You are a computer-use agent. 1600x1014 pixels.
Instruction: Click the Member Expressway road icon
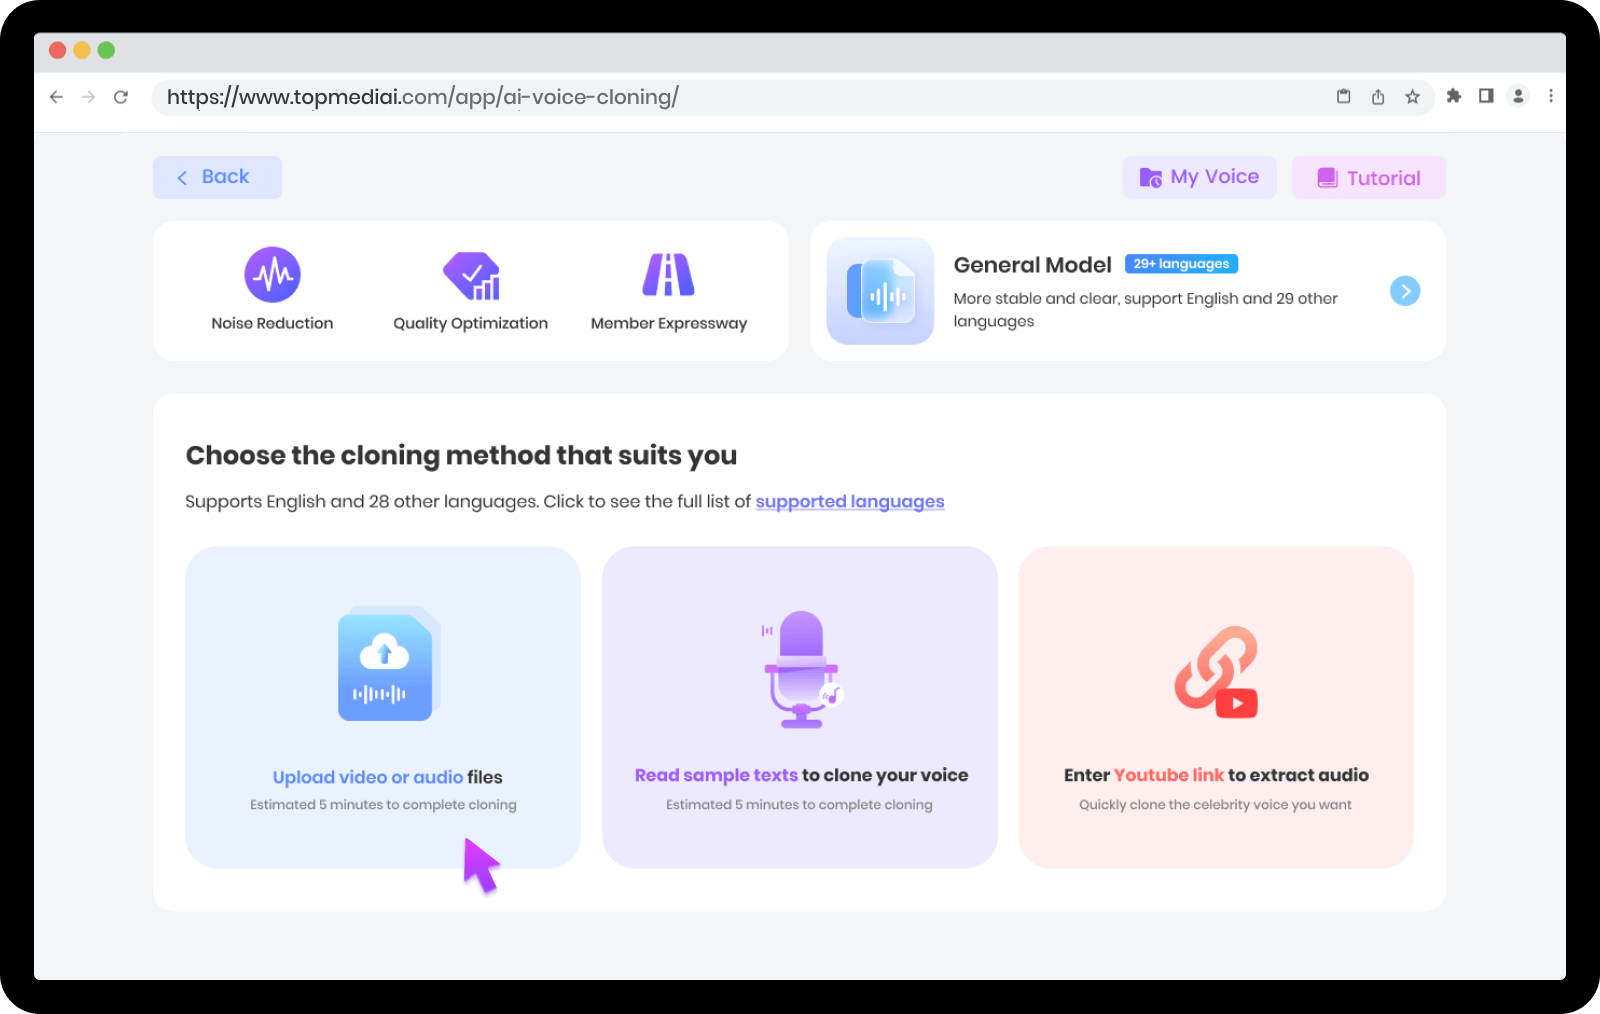point(668,275)
